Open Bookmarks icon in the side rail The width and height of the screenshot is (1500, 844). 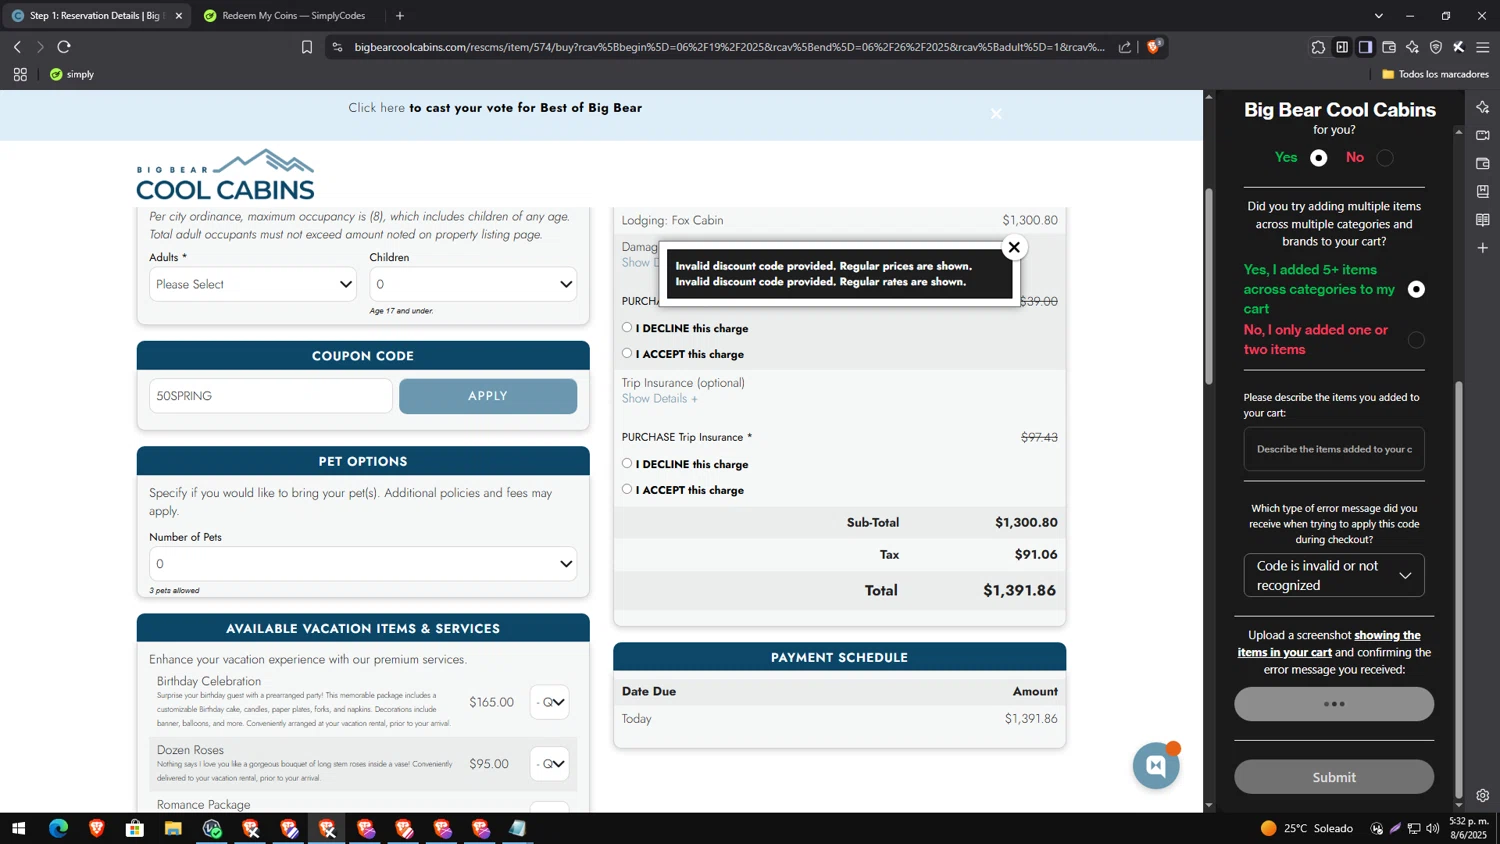coord(1483,191)
